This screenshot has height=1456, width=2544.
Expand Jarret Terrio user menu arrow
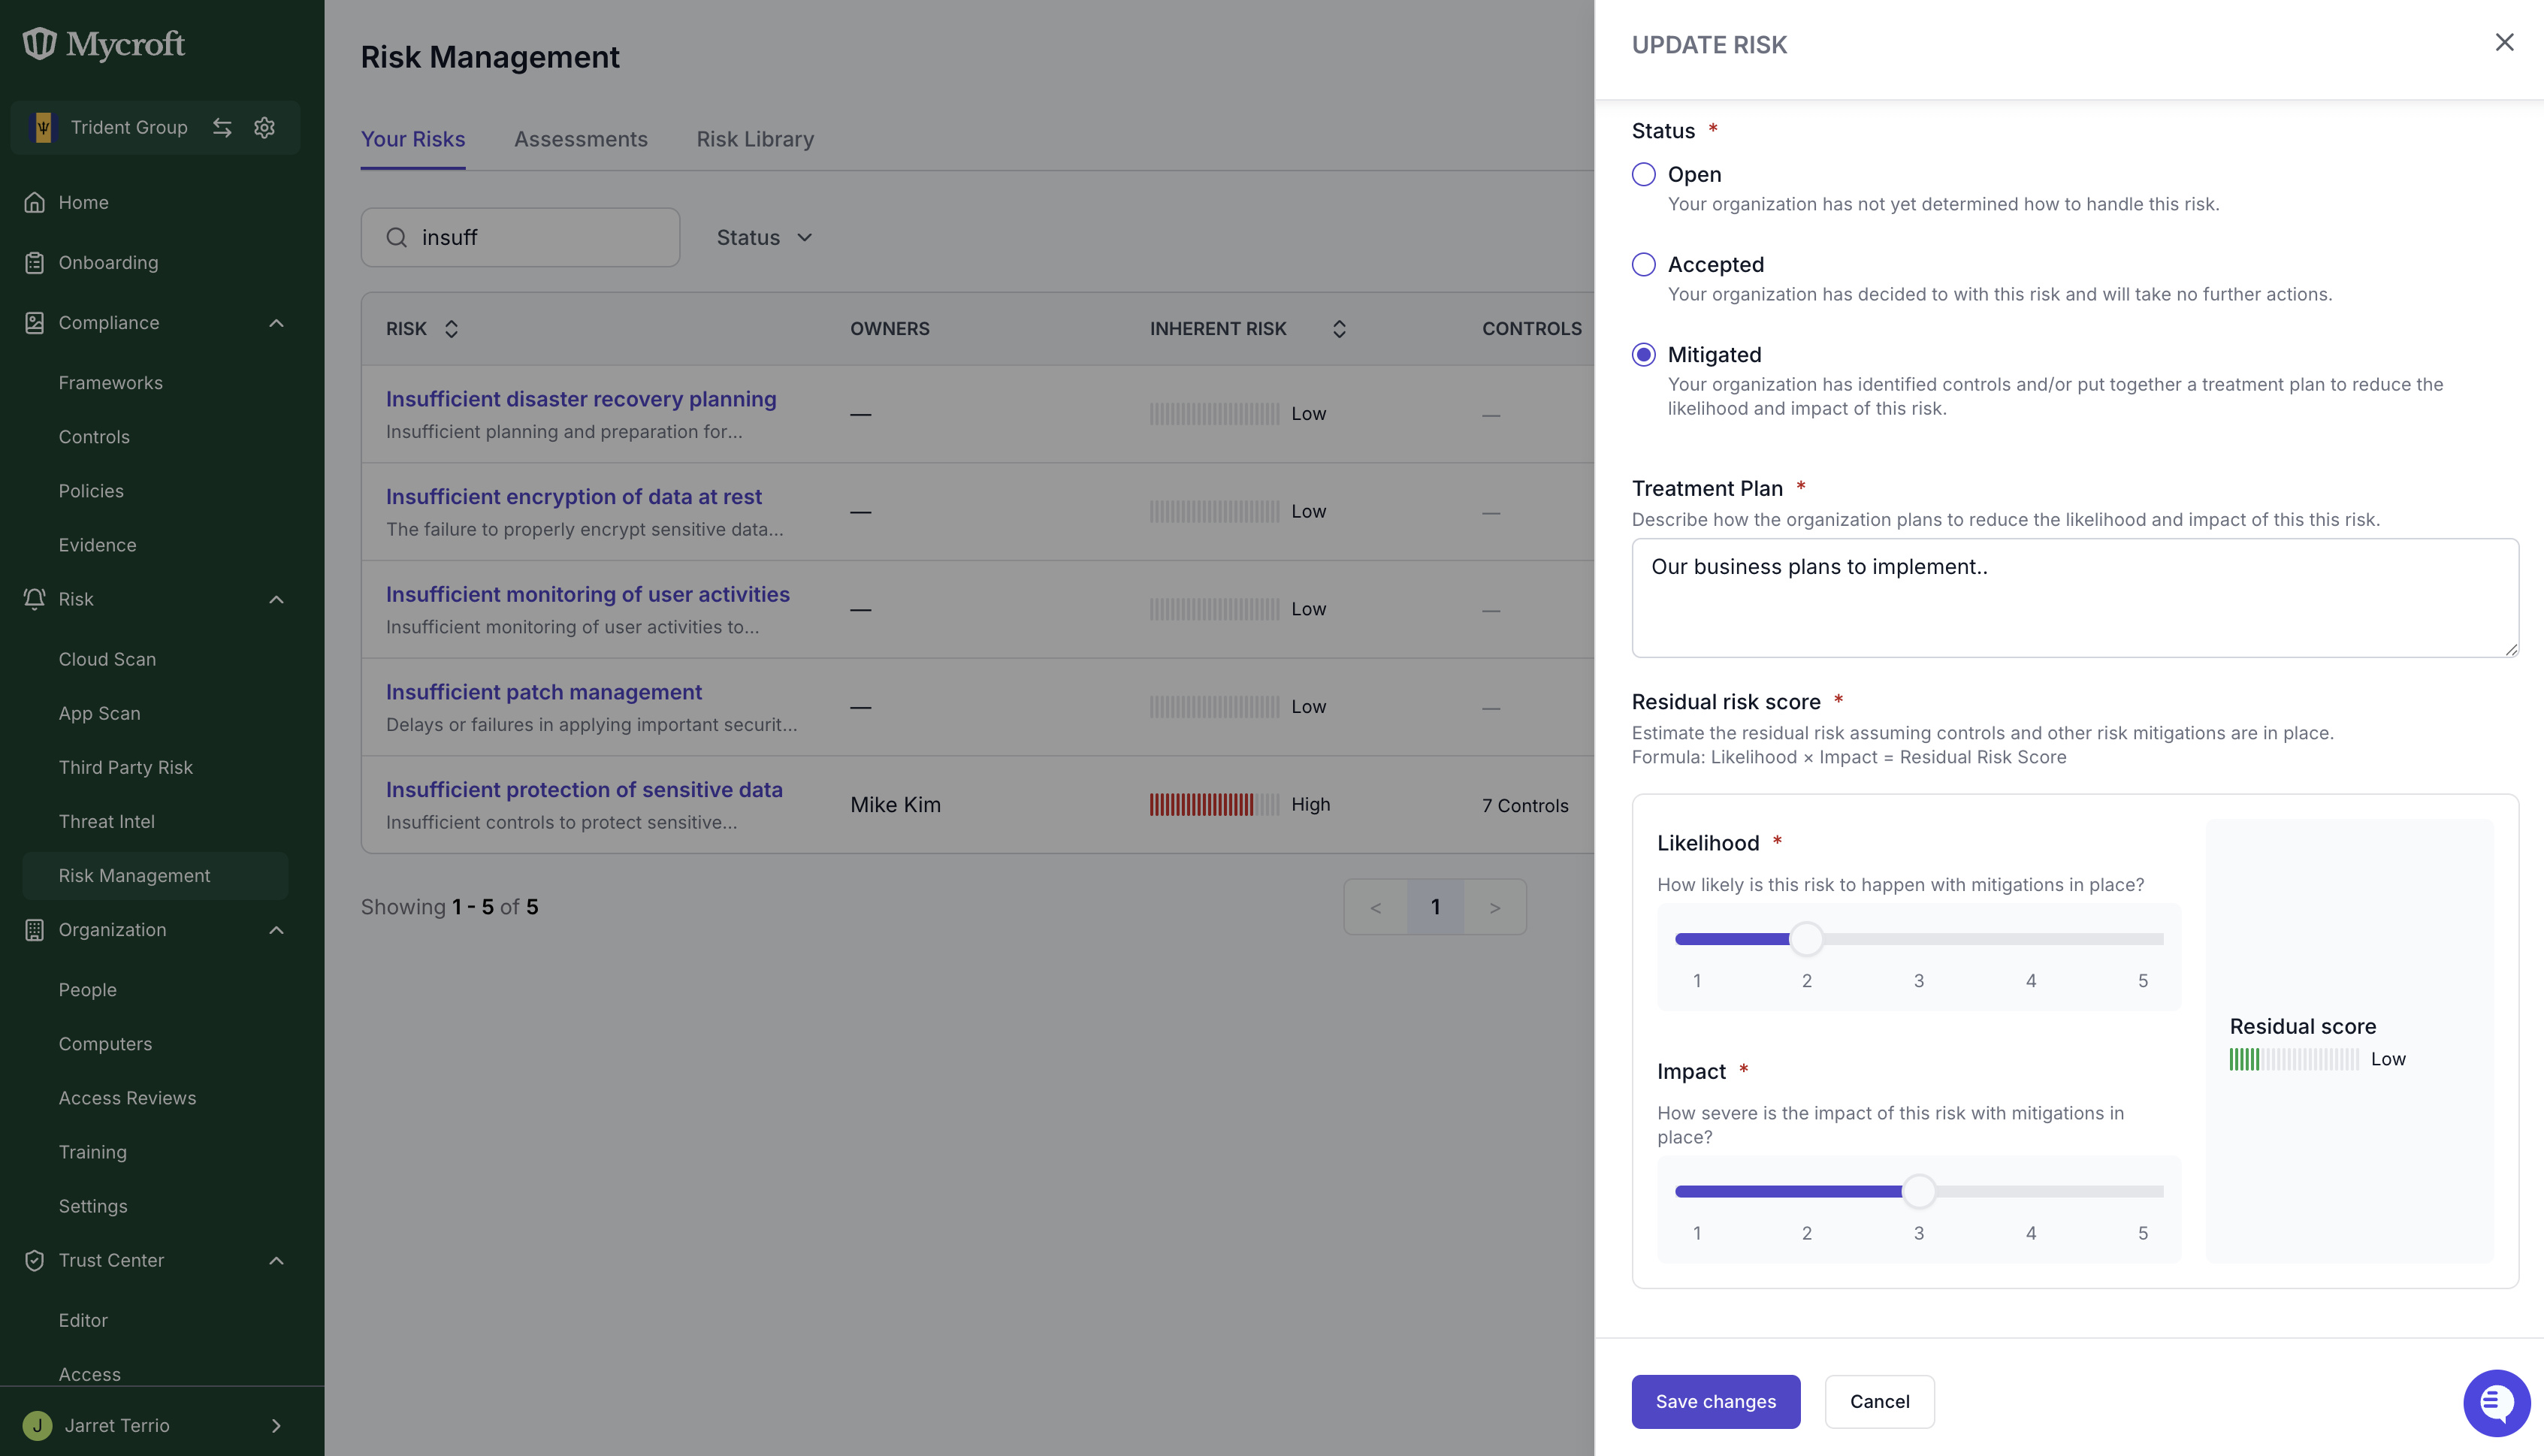pos(276,1425)
